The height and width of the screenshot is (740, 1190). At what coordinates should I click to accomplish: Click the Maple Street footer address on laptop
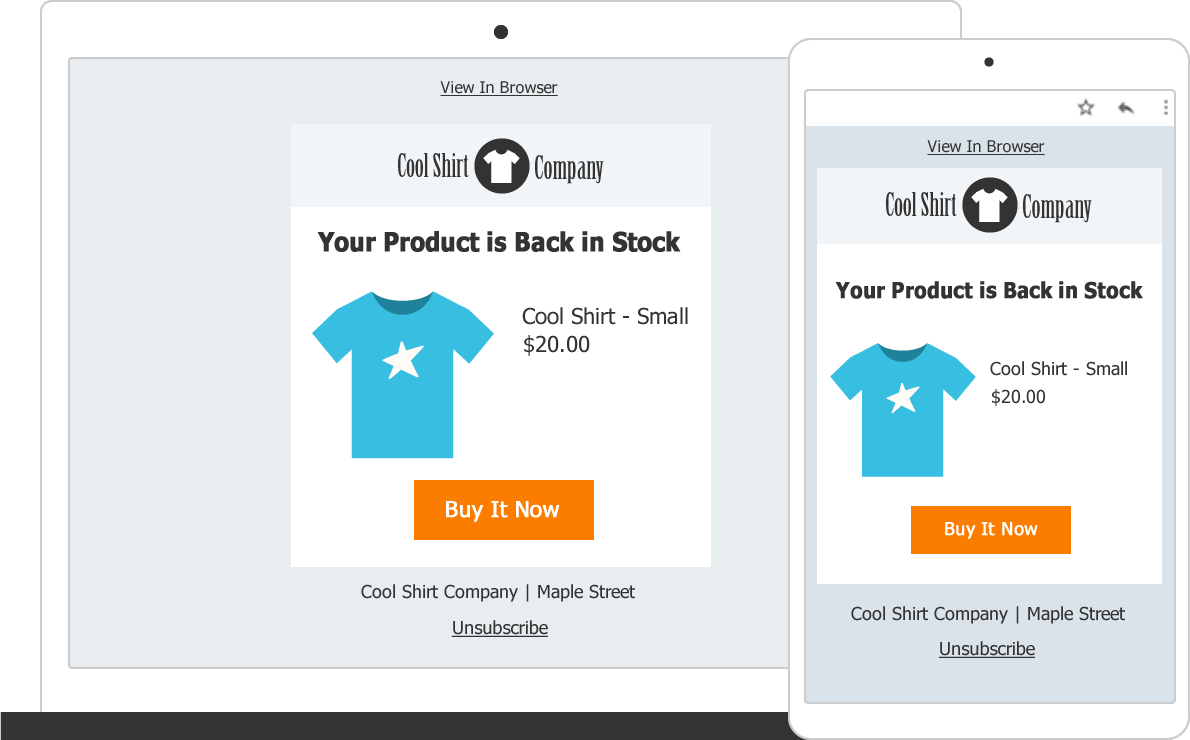pos(586,592)
